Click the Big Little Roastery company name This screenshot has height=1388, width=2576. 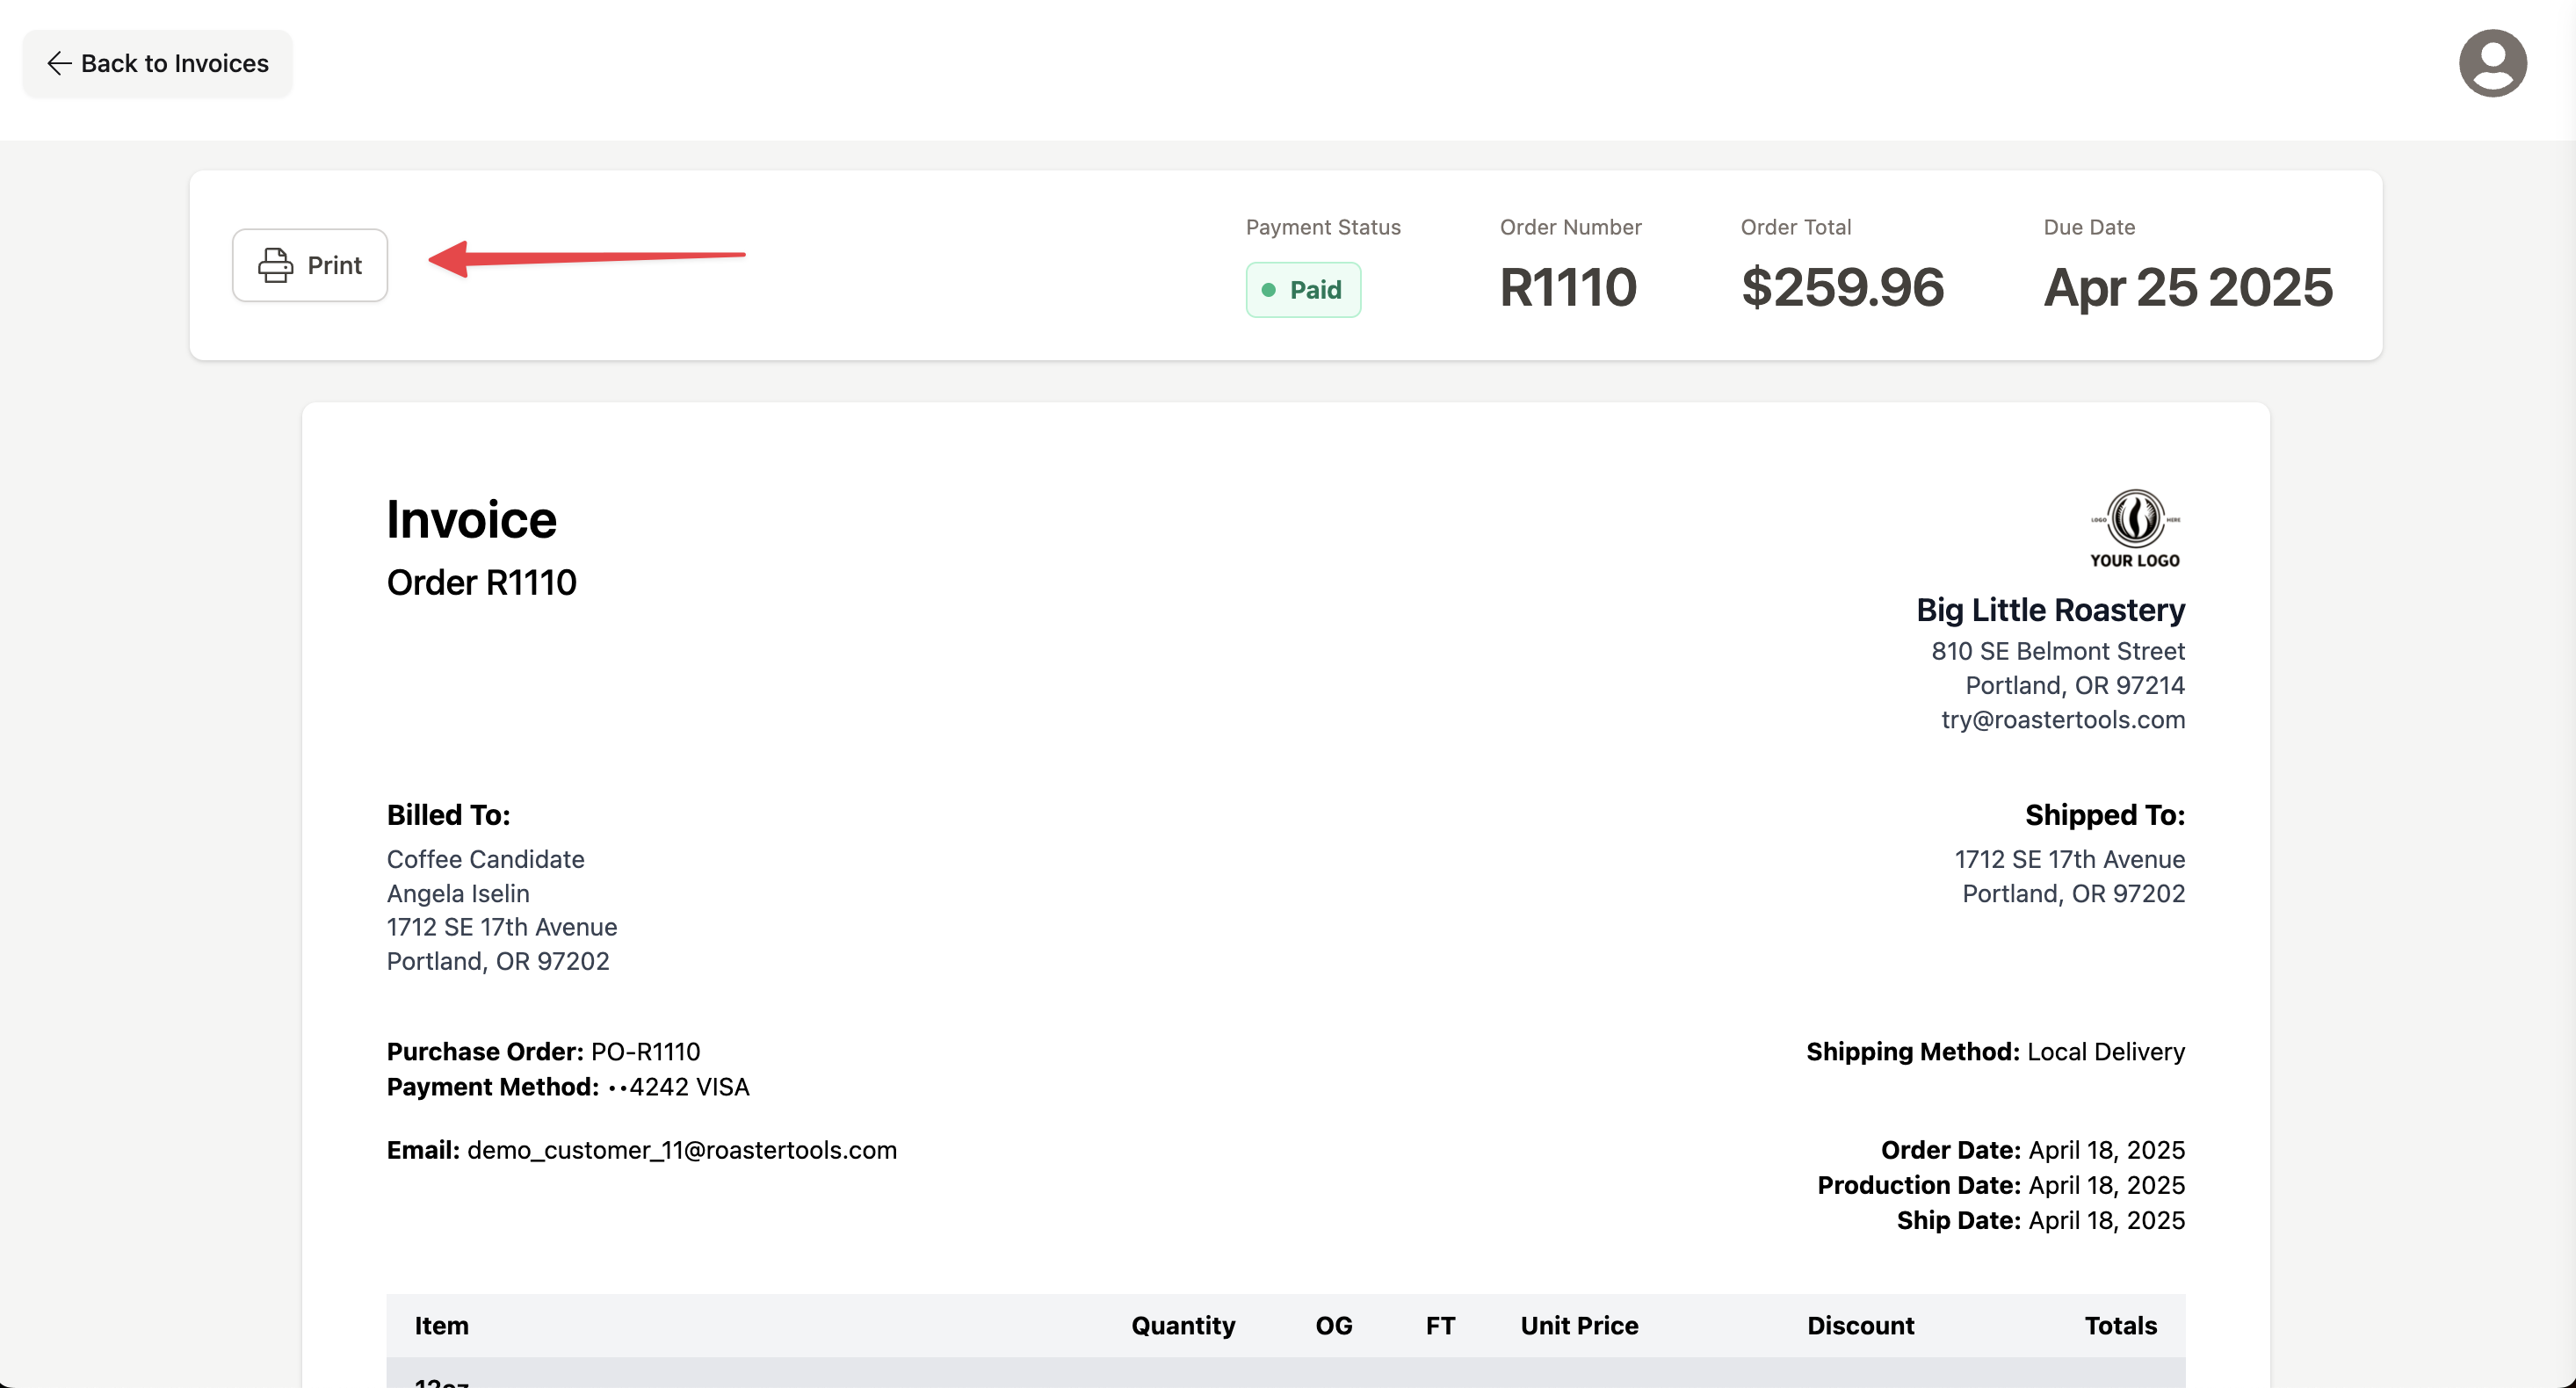[x=2050, y=610]
